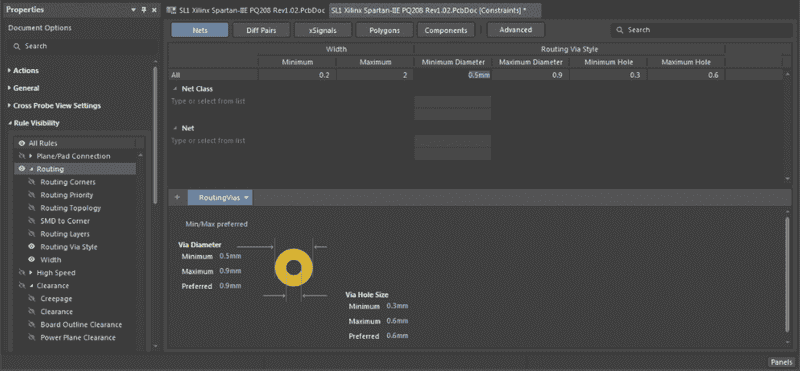Viewport: 800px width, 371px height.
Task: Hide the Routing Via Style rule
Action: [32, 247]
